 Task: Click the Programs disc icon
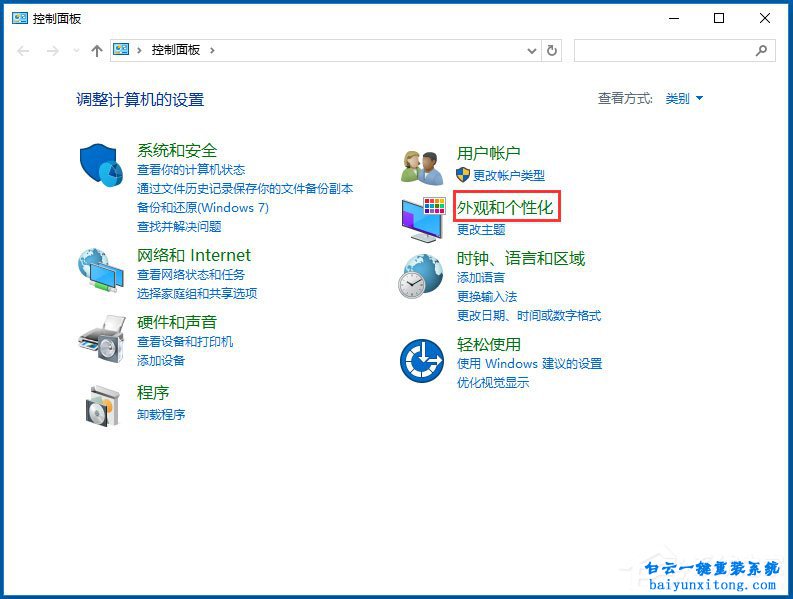point(103,406)
